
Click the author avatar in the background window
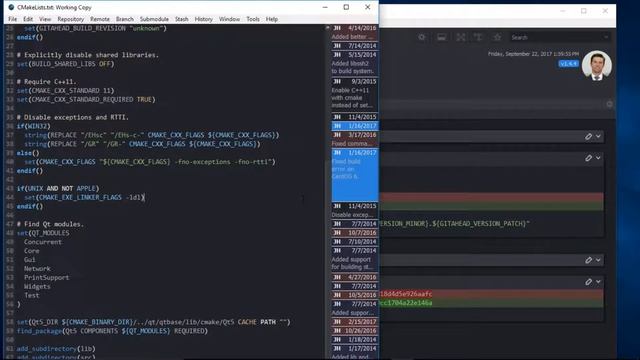(x=596, y=66)
